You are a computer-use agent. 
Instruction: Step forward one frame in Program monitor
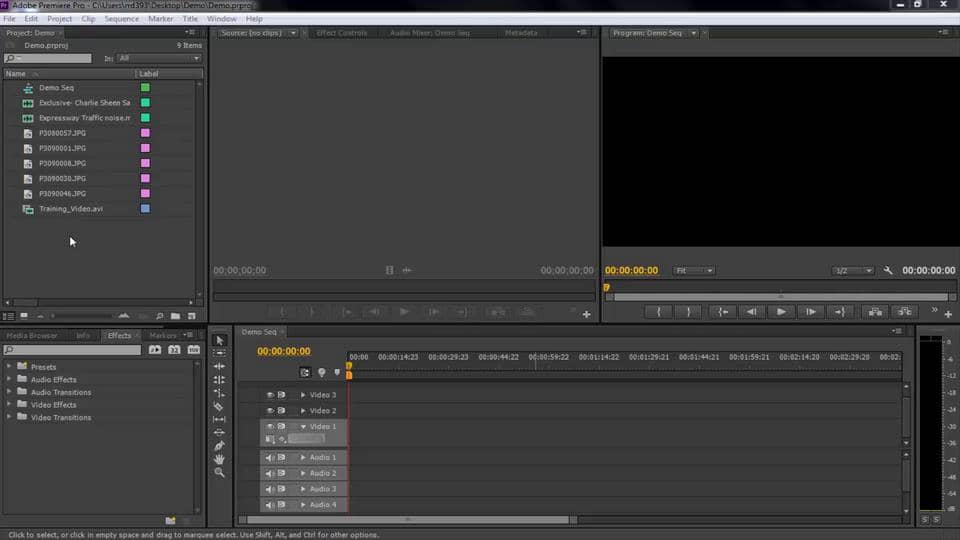(811, 312)
